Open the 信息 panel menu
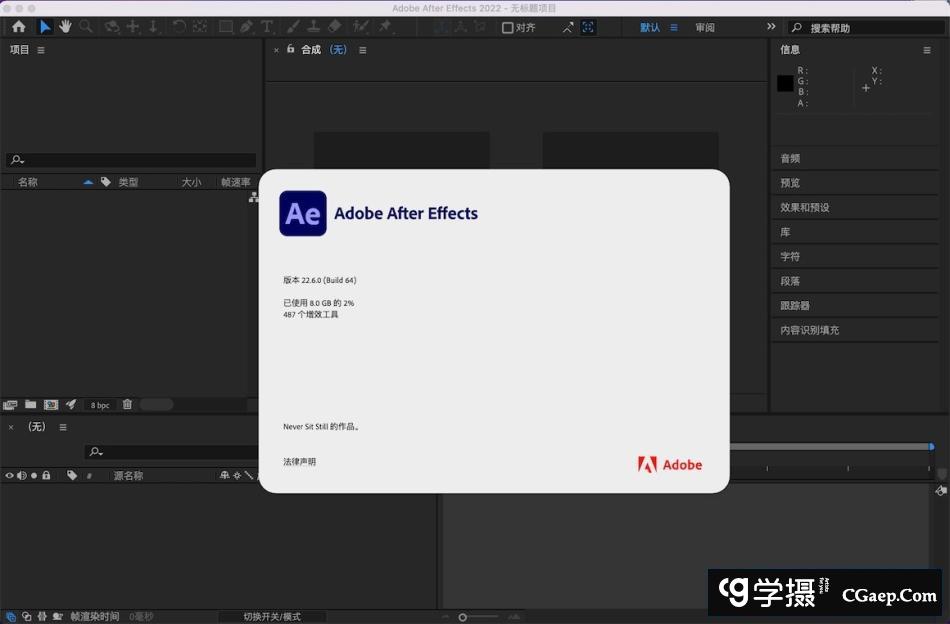Viewport: 950px width, 624px height. click(x=927, y=50)
